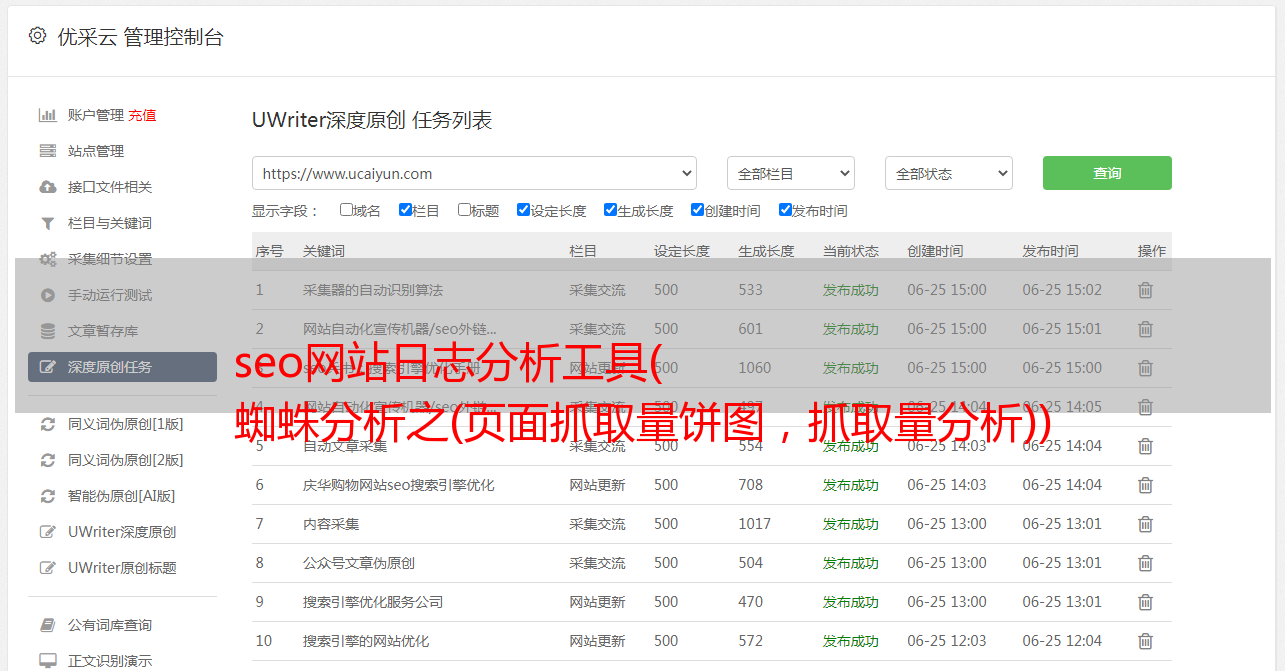The image size is (1285, 671).
Task: Click the 关键词 column header
Action: tap(324, 251)
